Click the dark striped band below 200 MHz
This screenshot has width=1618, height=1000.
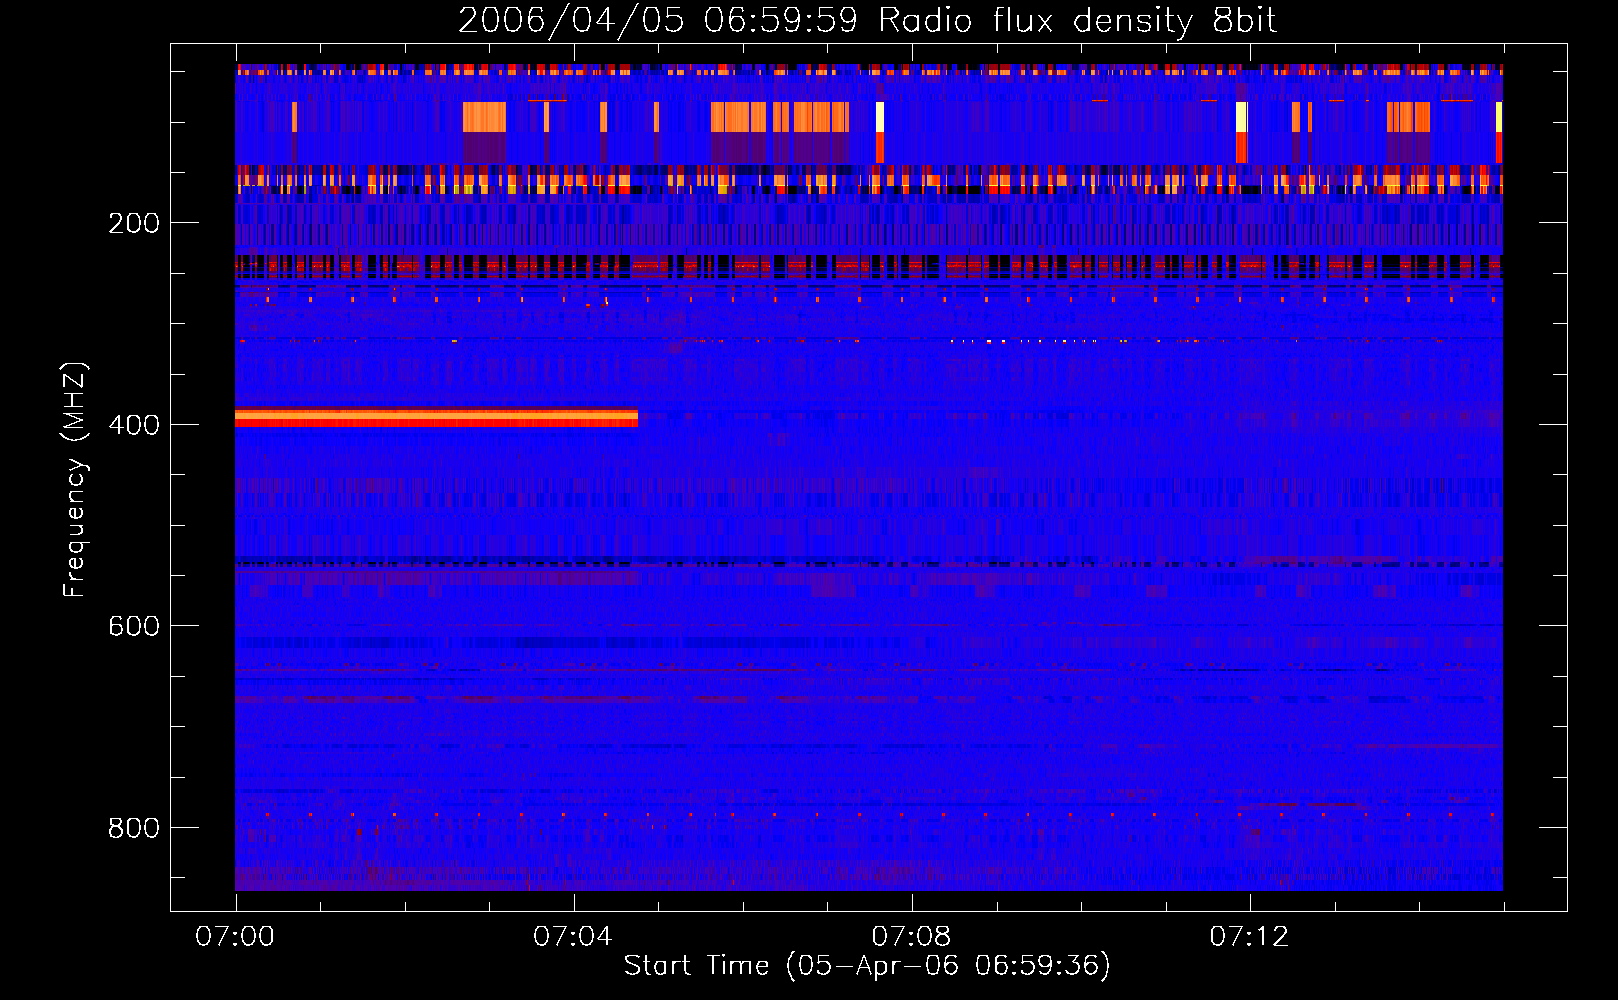click(868, 267)
